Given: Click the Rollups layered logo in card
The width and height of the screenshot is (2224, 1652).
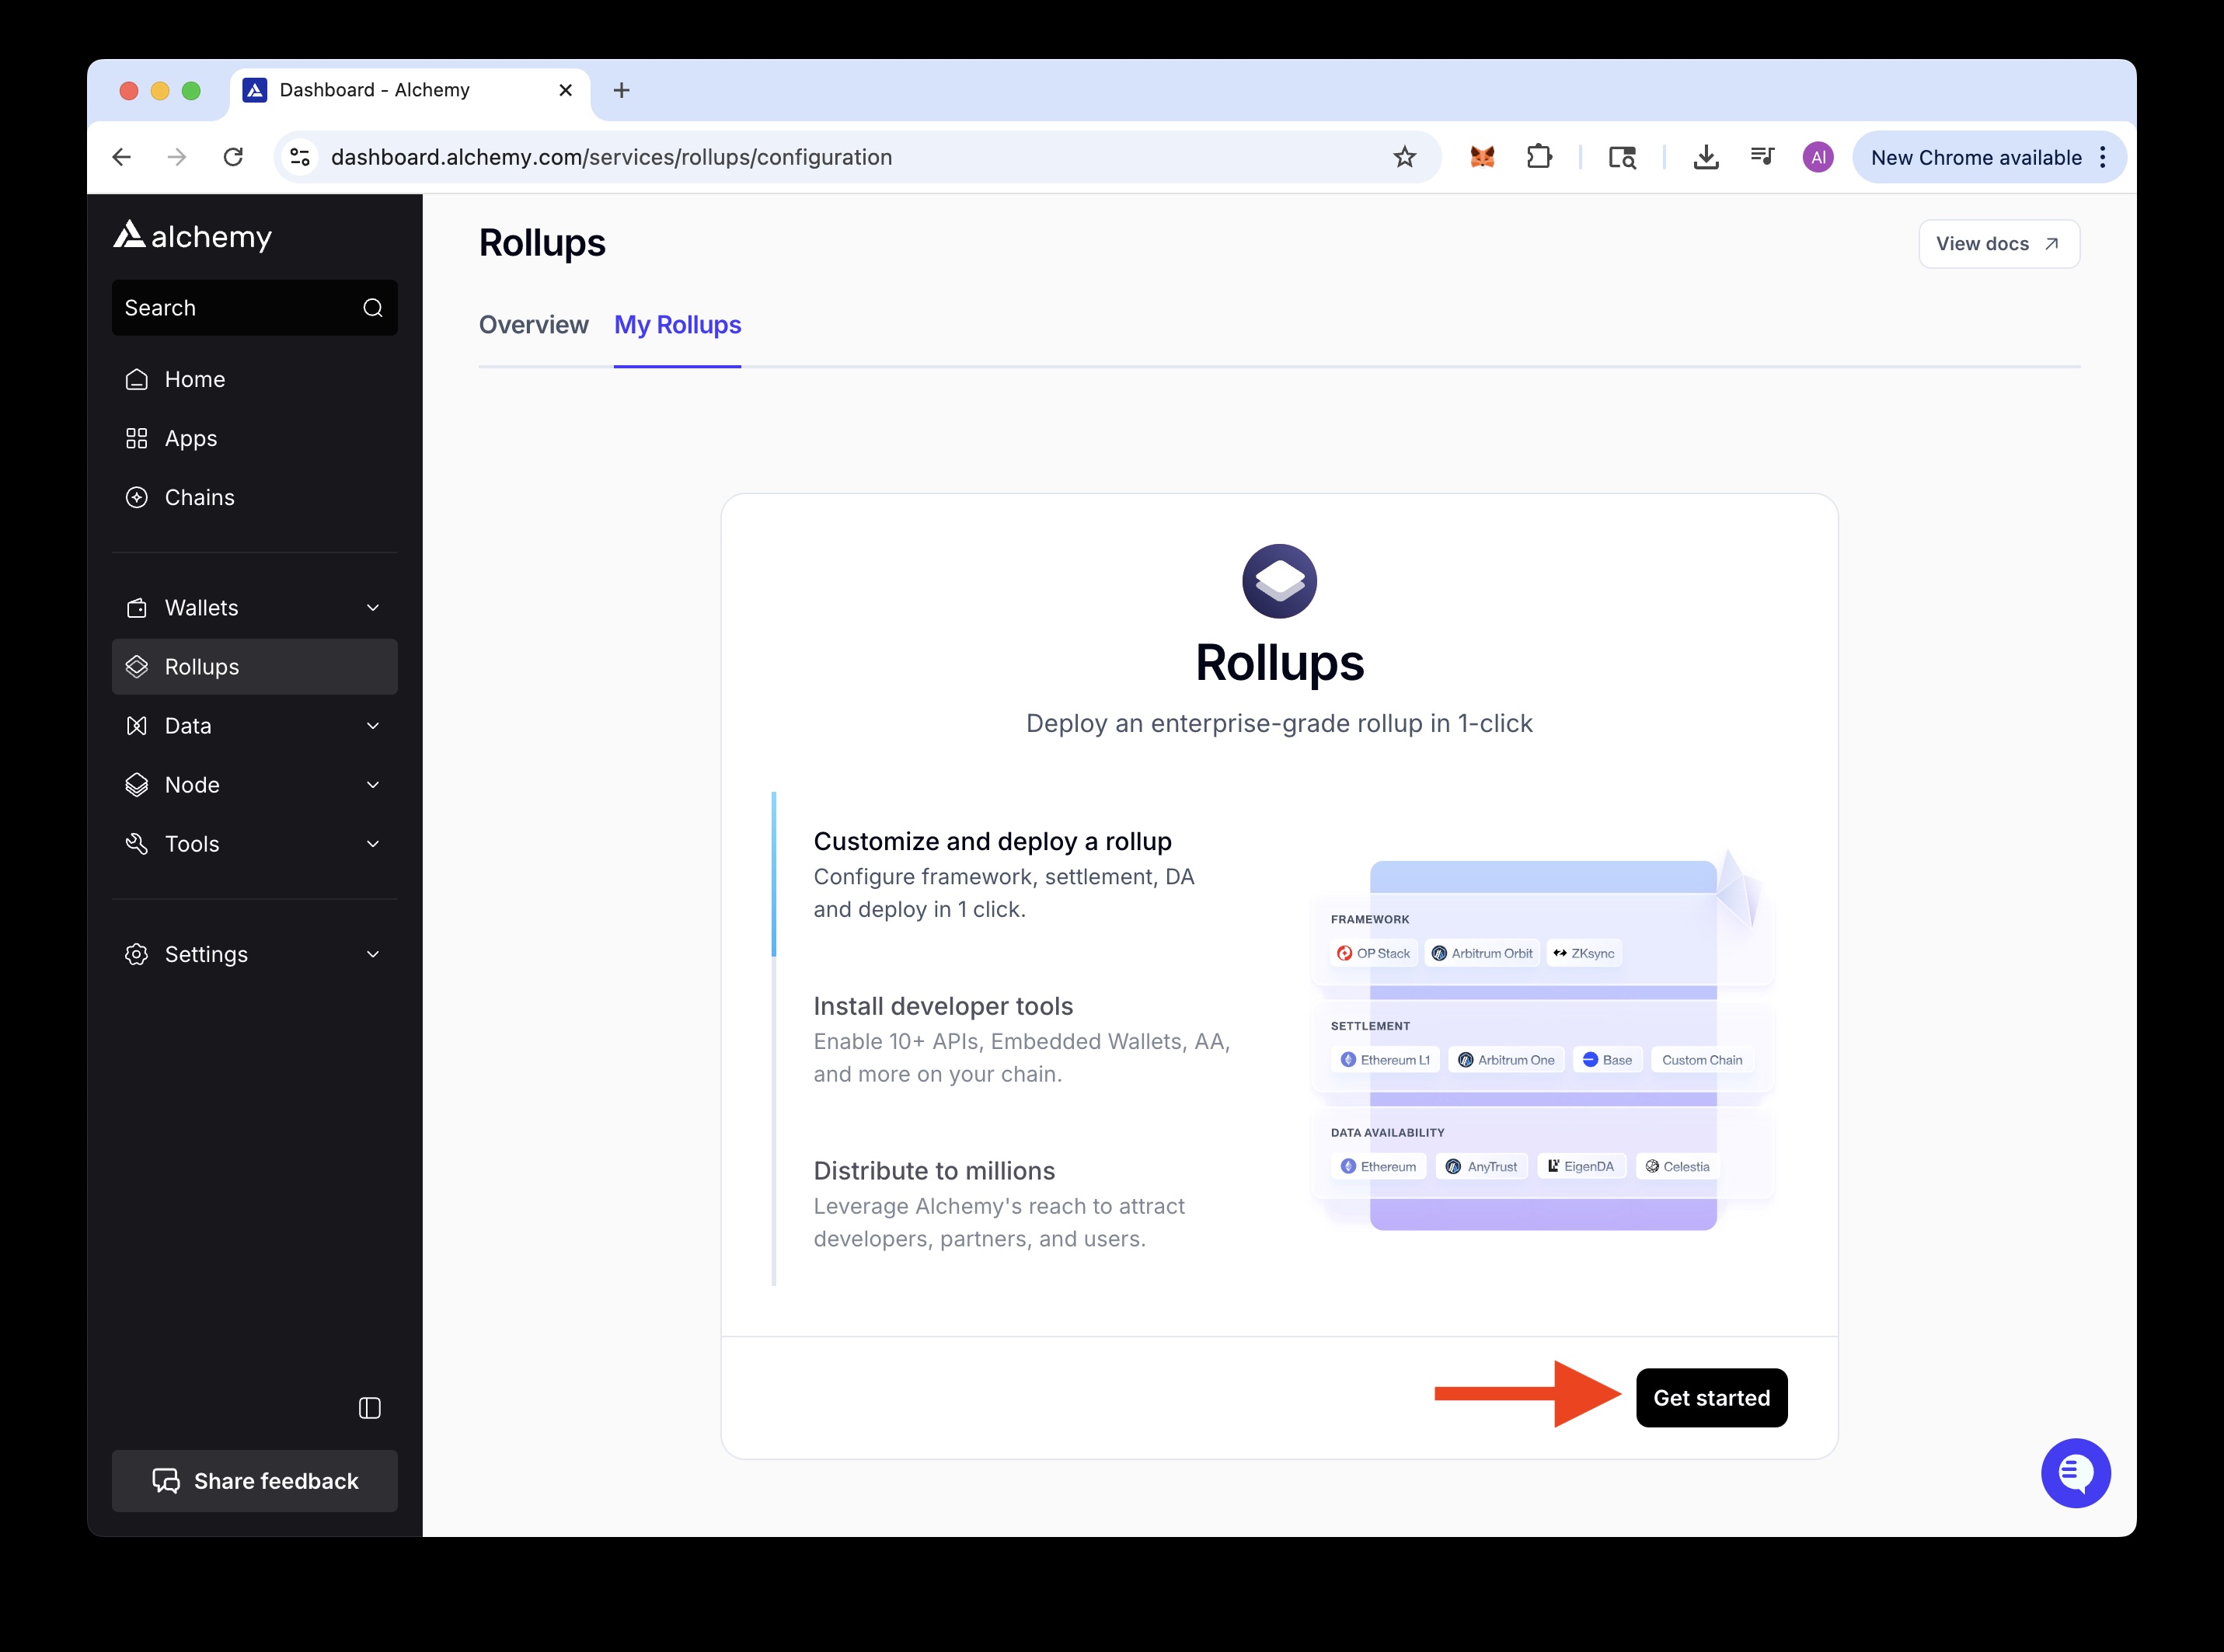Looking at the screenshot, I should (x=1279, y=581).
